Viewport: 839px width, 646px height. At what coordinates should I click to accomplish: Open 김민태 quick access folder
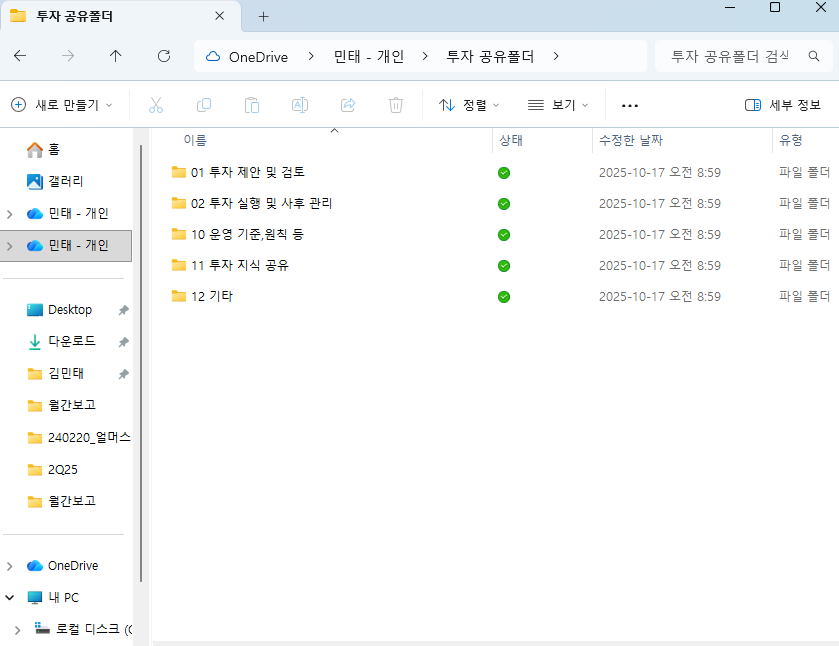pos(55,374)
